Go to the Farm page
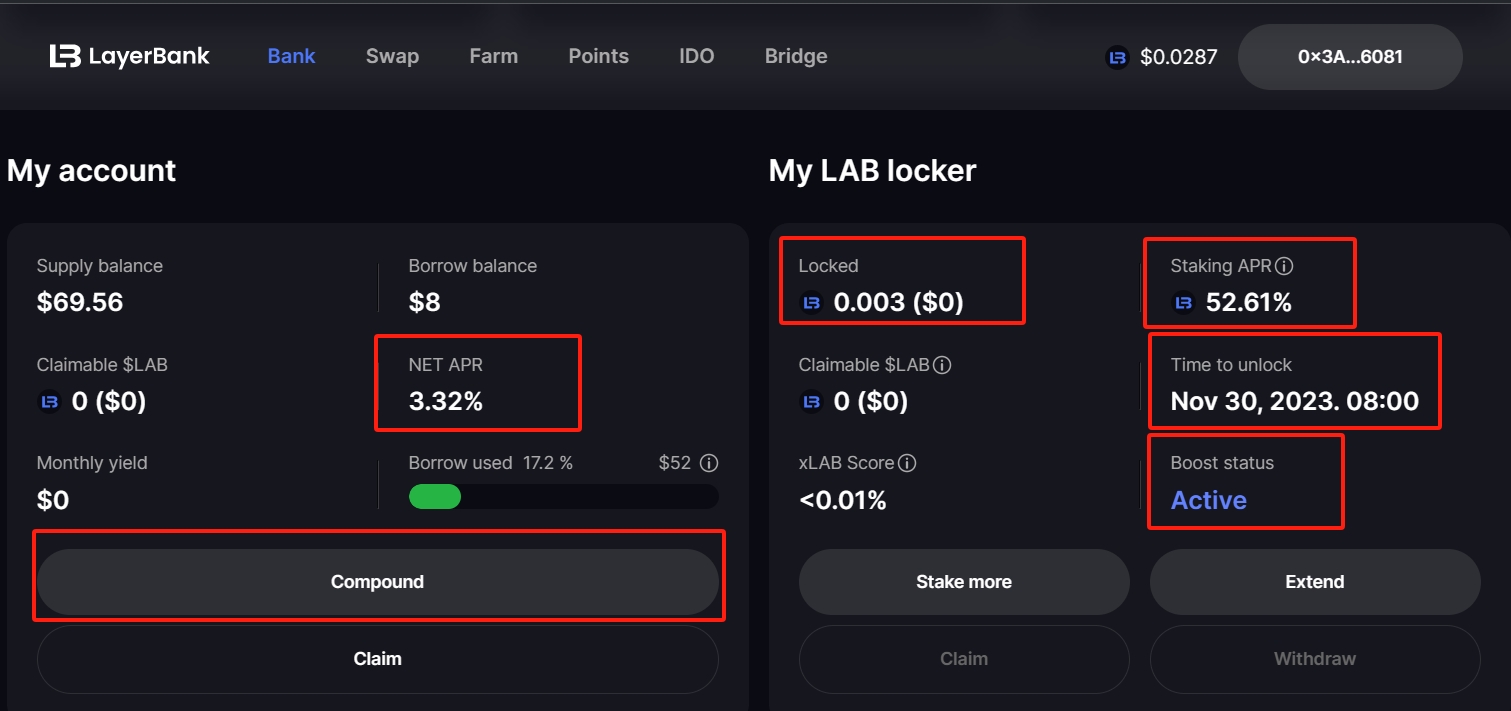1511x711 pixels. [493, 56]
